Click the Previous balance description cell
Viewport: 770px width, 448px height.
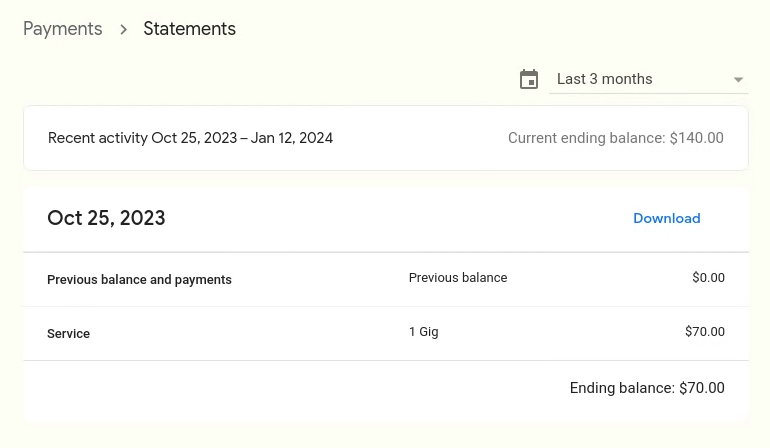click(457, 278)
